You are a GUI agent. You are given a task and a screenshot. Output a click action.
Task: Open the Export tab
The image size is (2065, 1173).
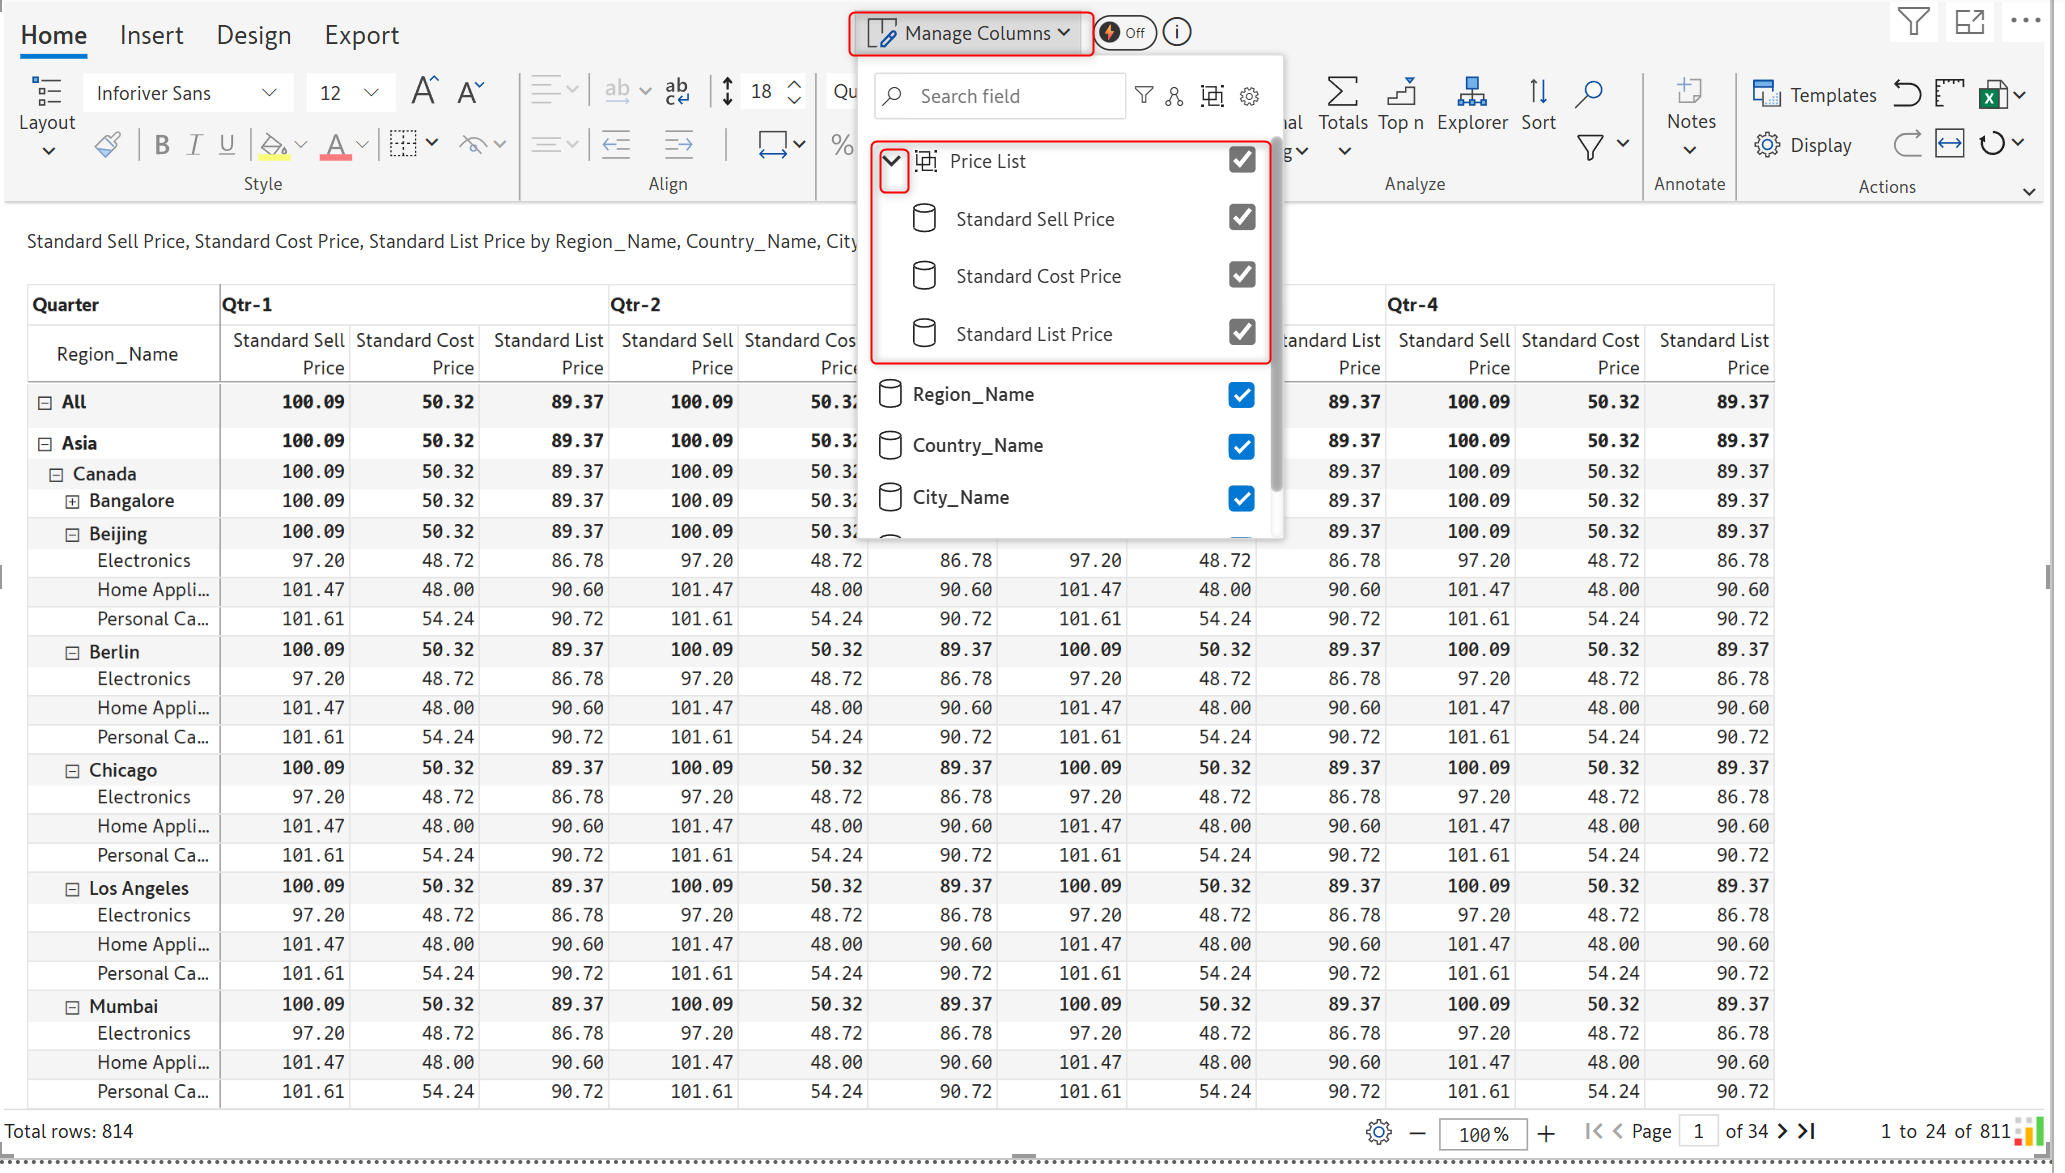tap(361, 35)
